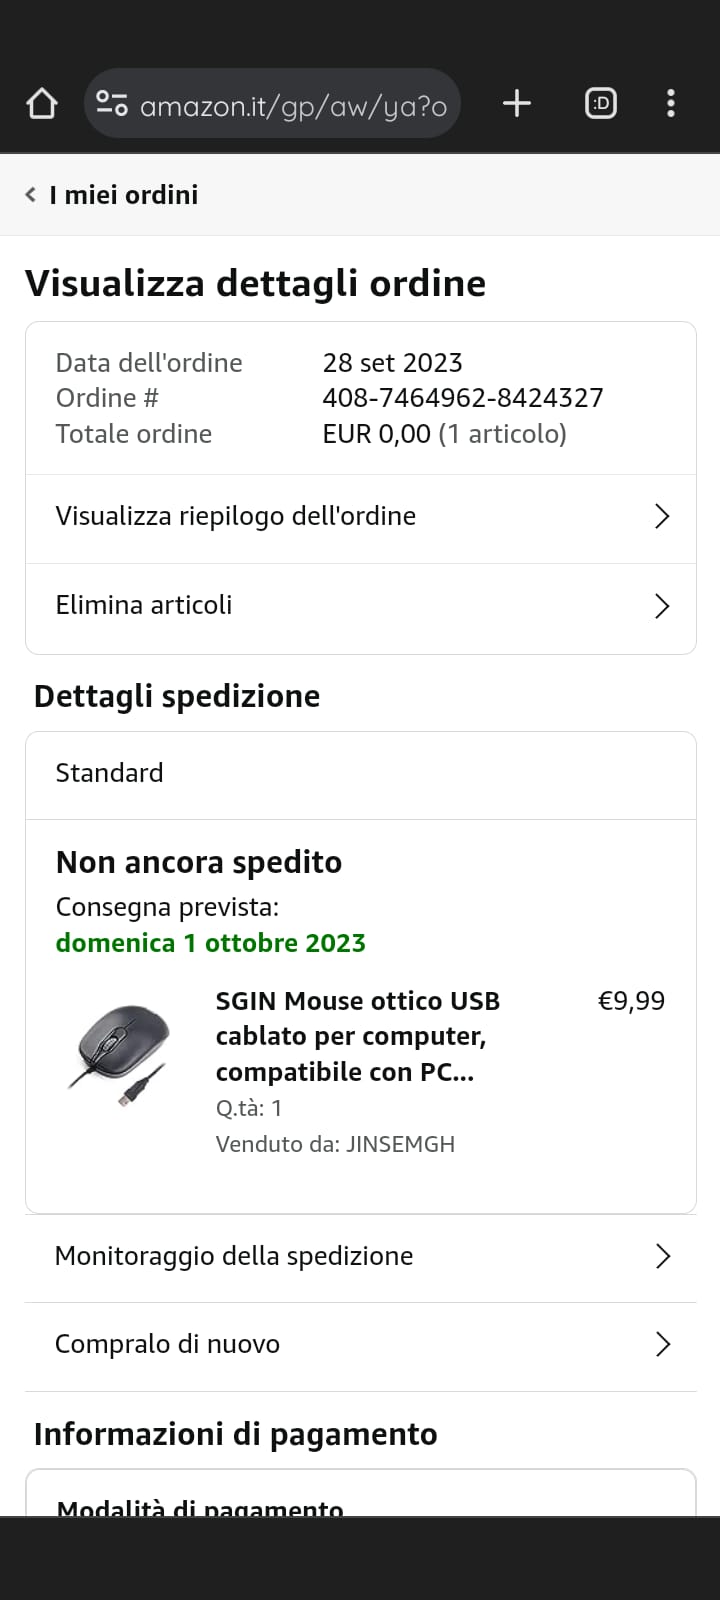Open Elimina articoli
This screenshot has width=720, height=1600.
pyautogui.click(x=144, y=605)
